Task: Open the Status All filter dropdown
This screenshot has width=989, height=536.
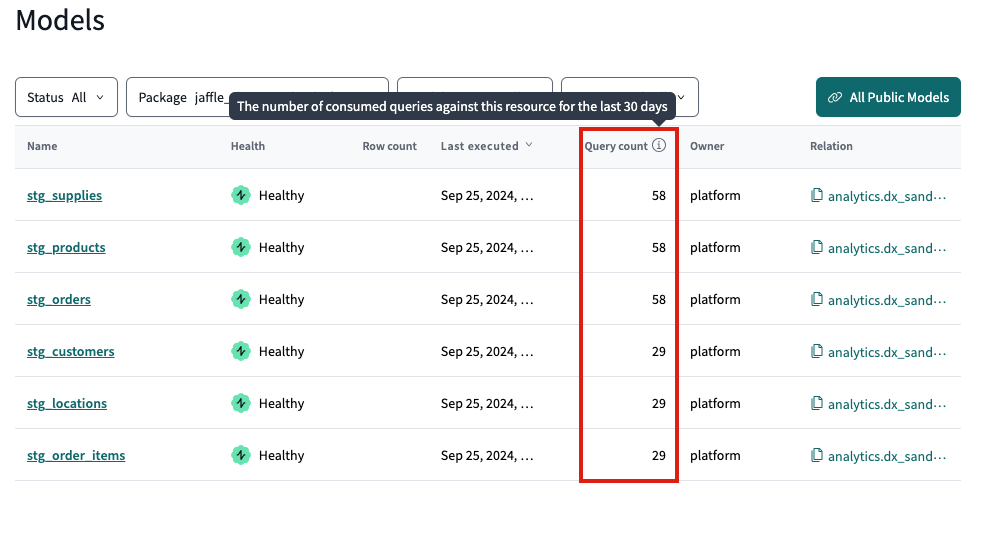Action: [x=66, y=98]
